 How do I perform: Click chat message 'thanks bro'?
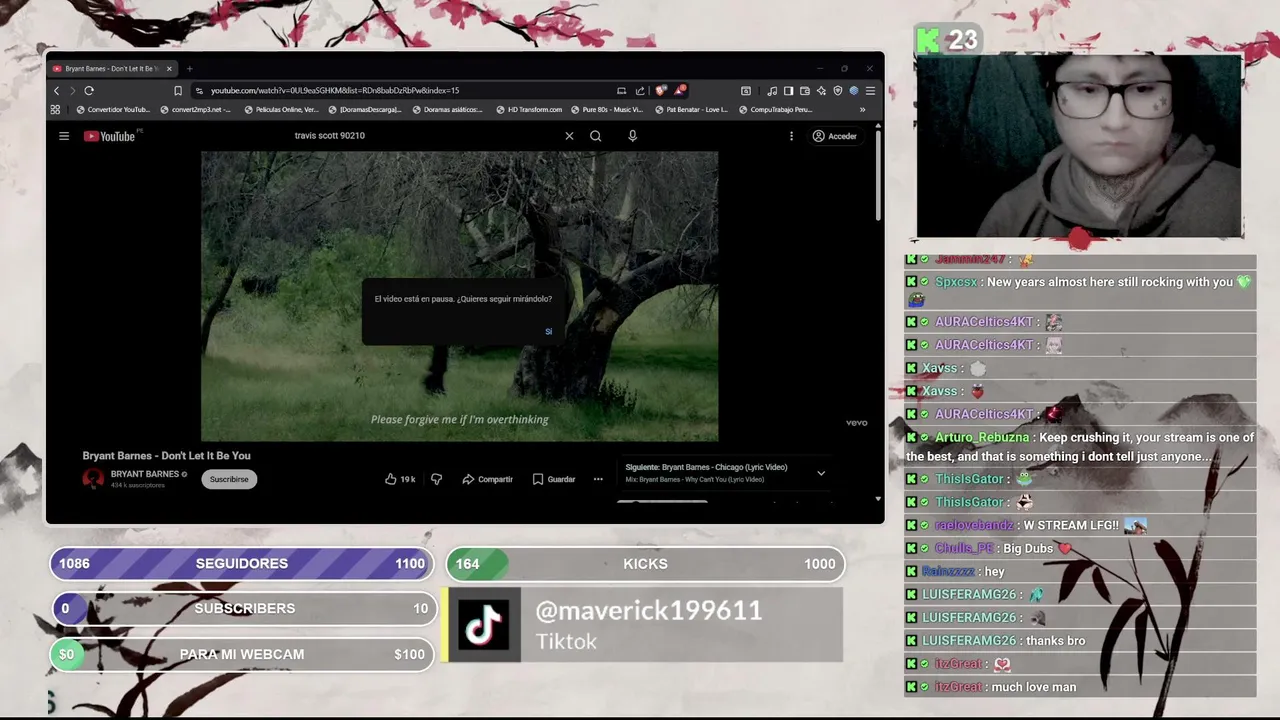pyautogui.click(x=1055, y=641)
